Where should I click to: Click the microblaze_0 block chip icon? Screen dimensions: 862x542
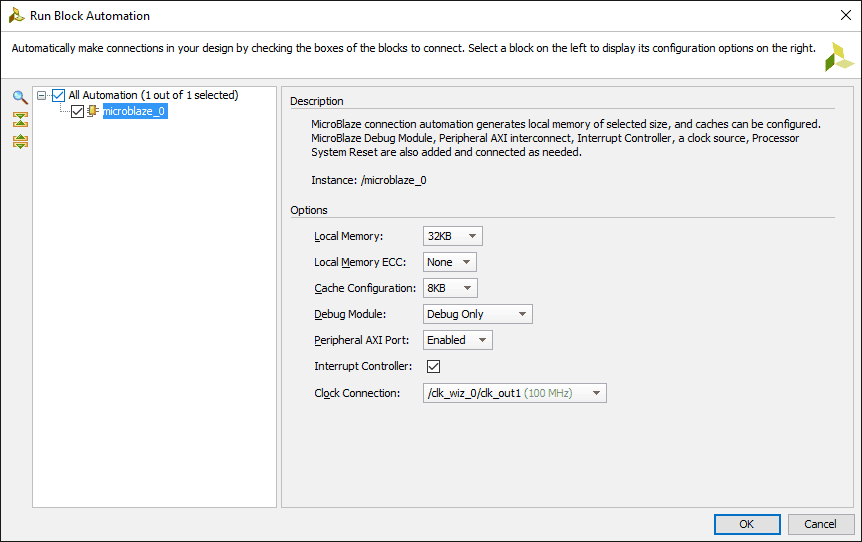click(93, 112)
